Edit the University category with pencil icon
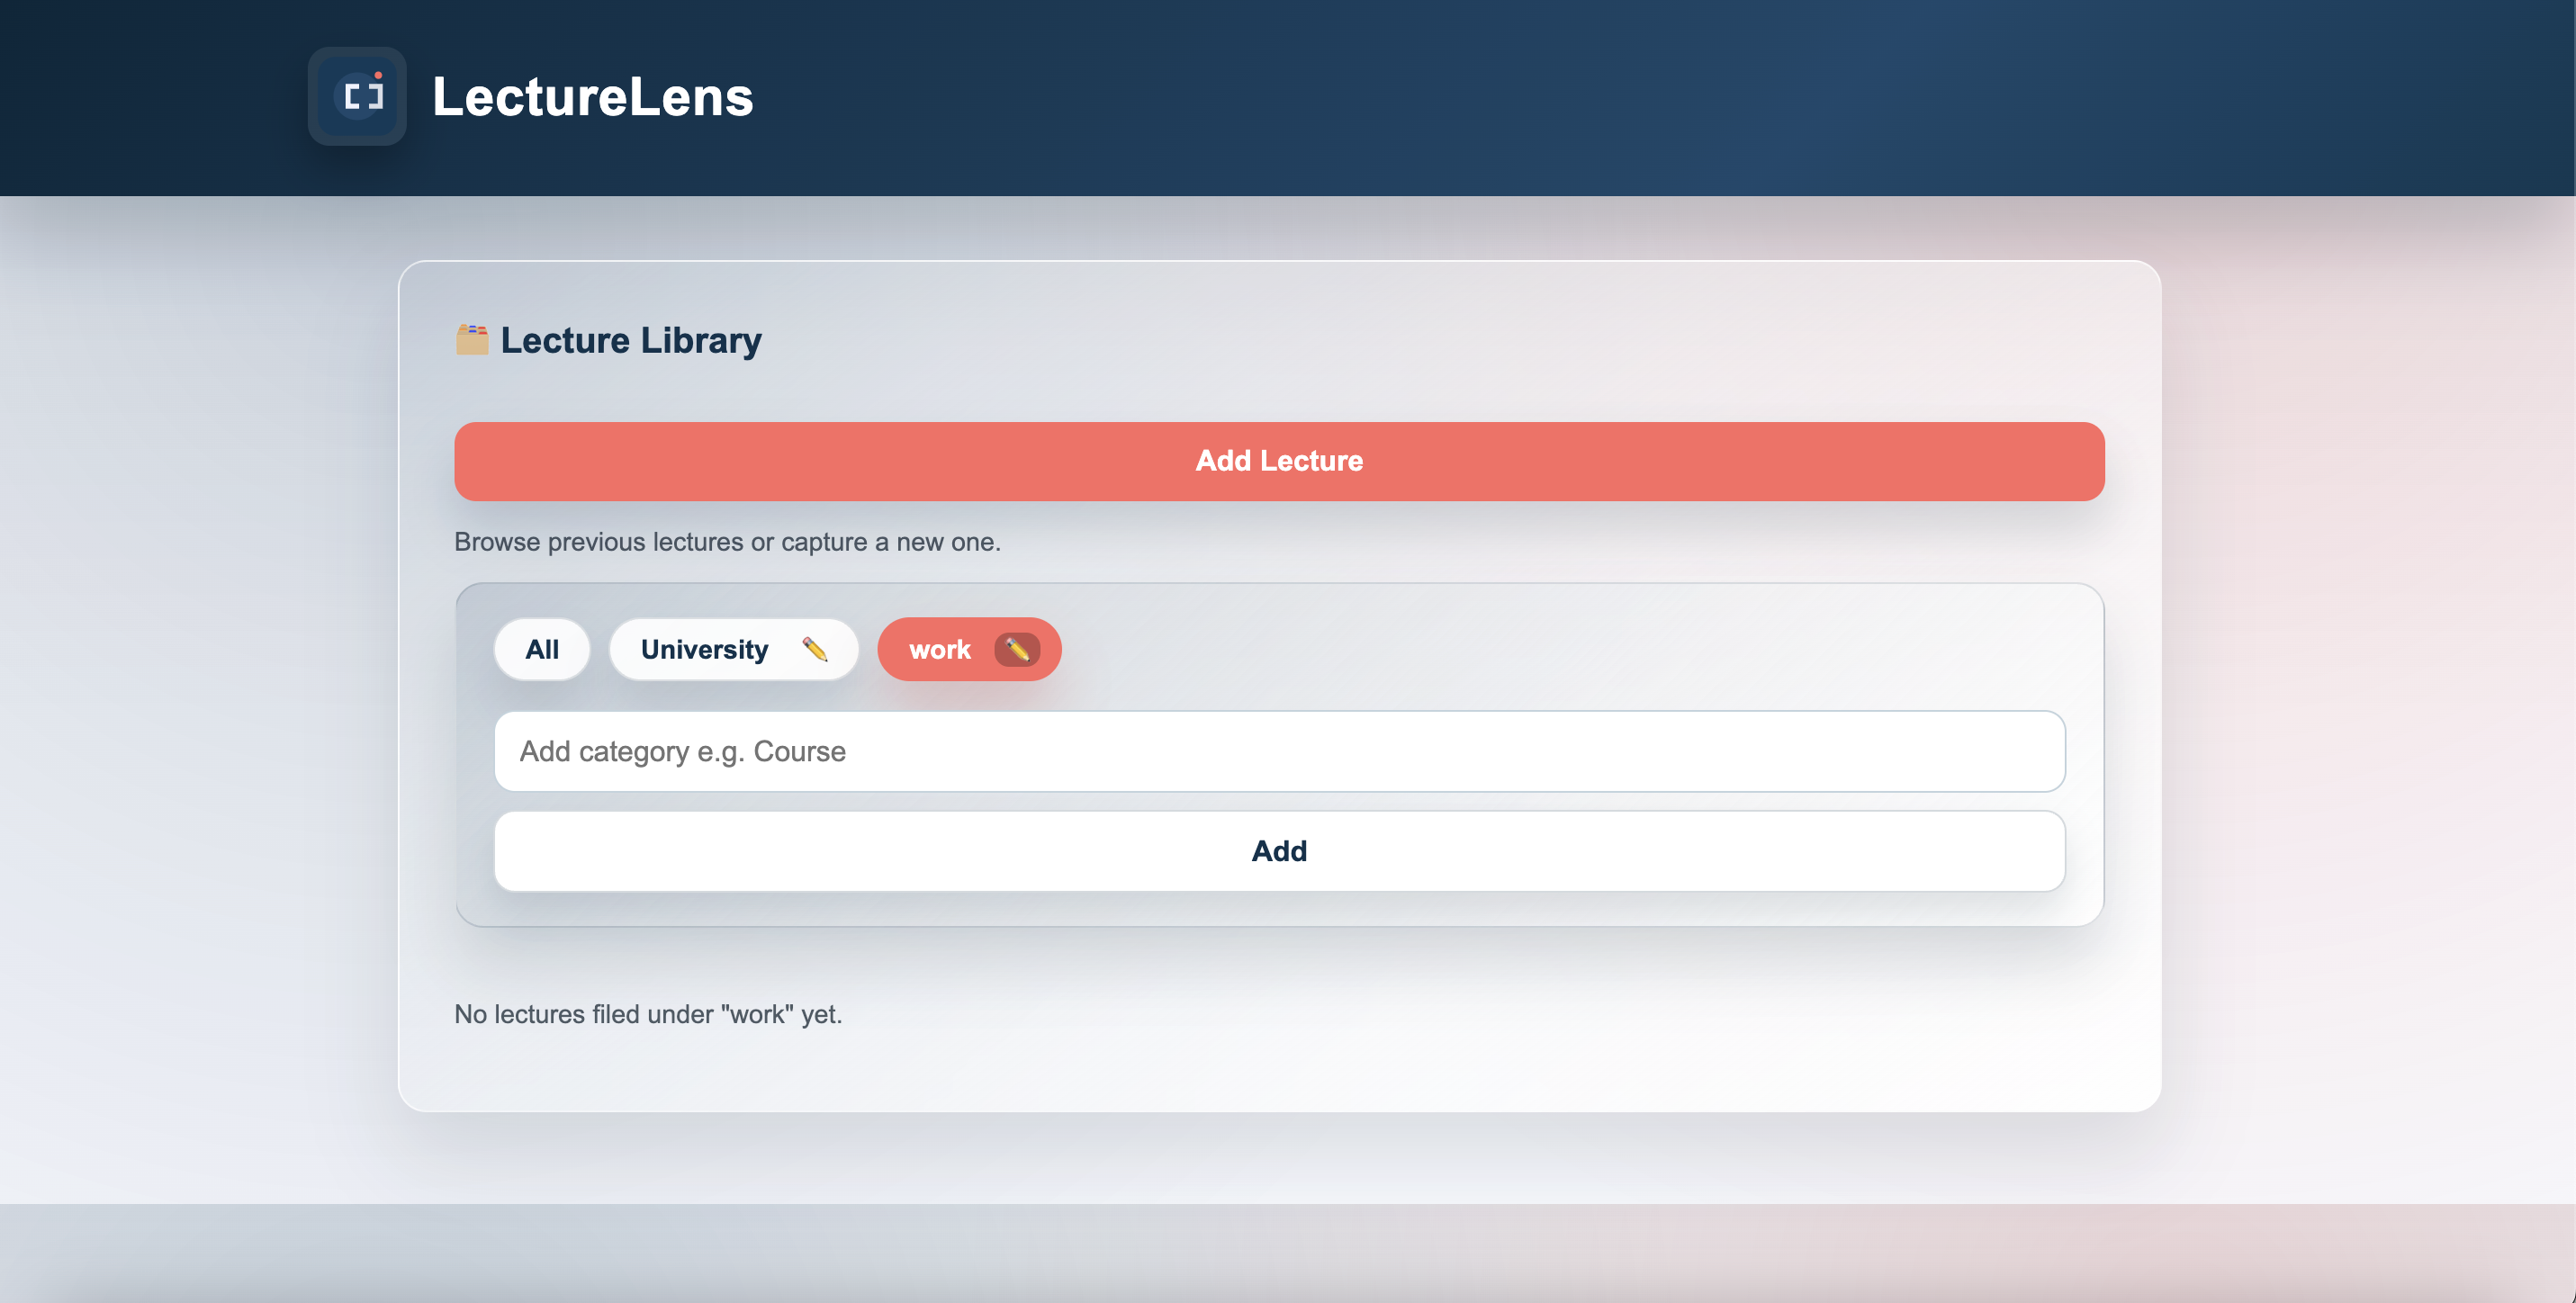 pos(814,649)
